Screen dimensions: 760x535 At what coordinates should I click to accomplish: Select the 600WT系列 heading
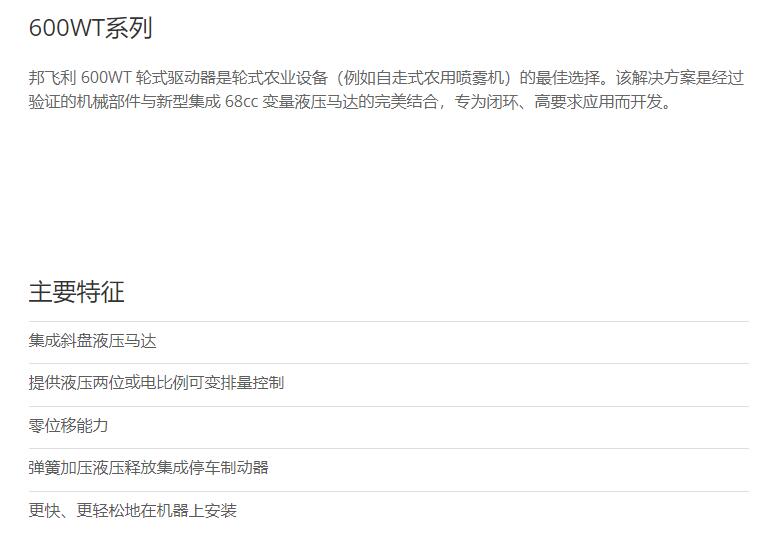click(91, 28)
